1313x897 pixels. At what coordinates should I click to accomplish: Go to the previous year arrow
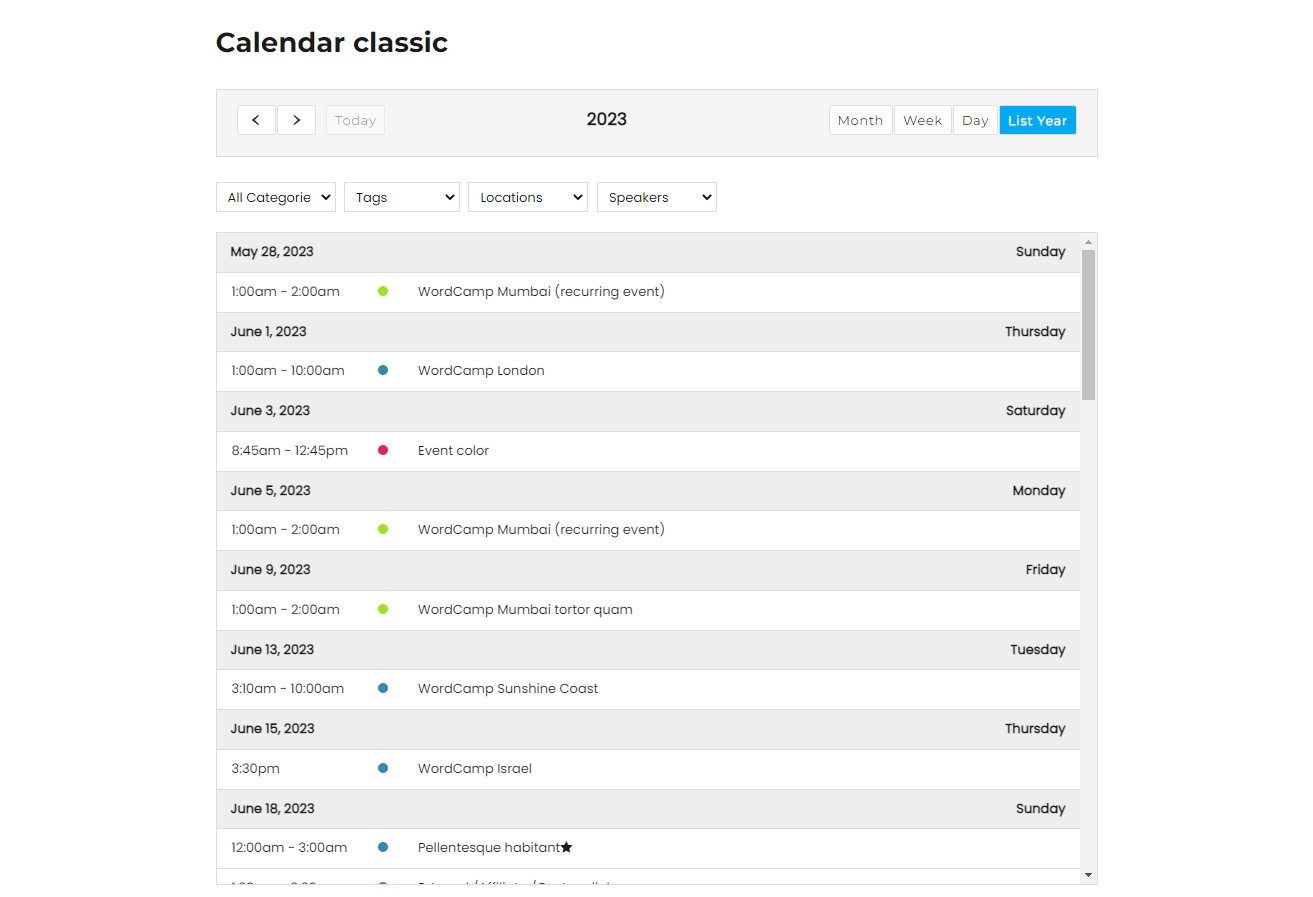click(x=256, y=120)
